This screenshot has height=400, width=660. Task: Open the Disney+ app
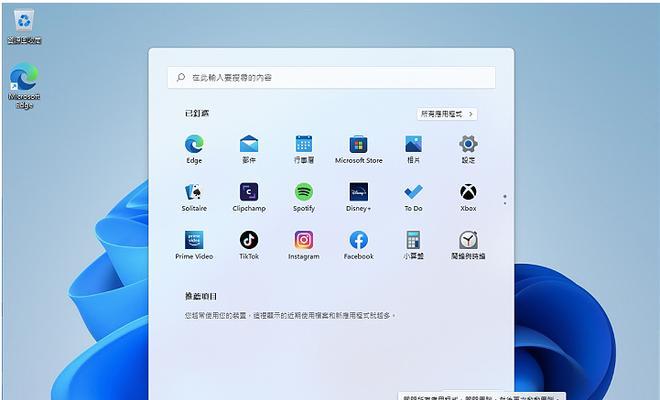359,197
